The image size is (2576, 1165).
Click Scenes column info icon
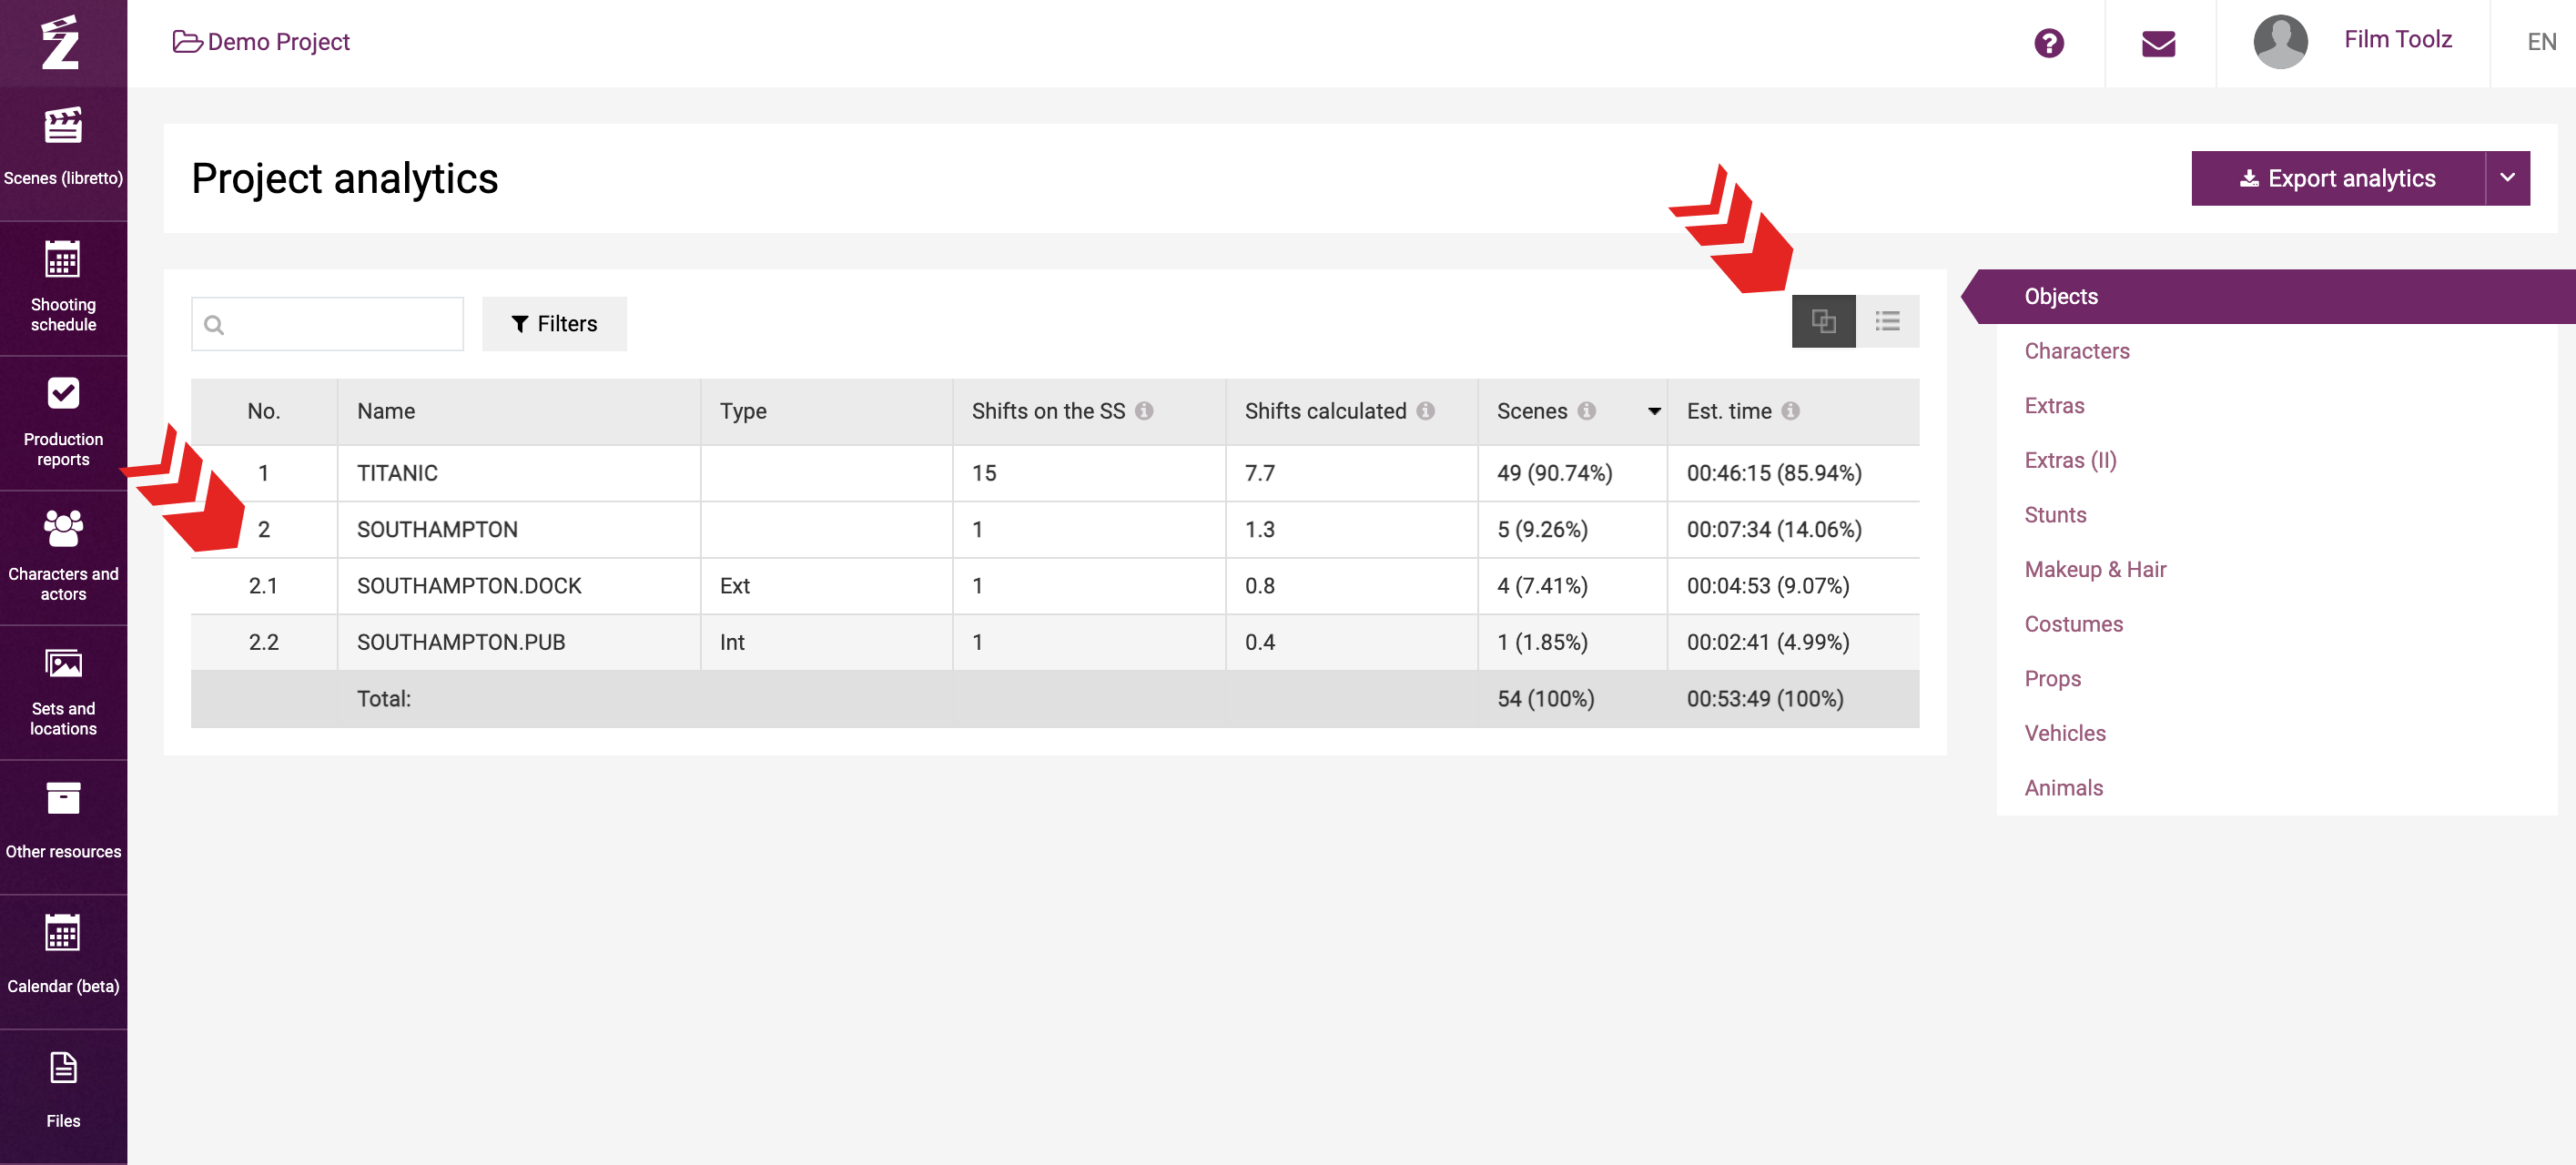click(x=1586, y=411)
